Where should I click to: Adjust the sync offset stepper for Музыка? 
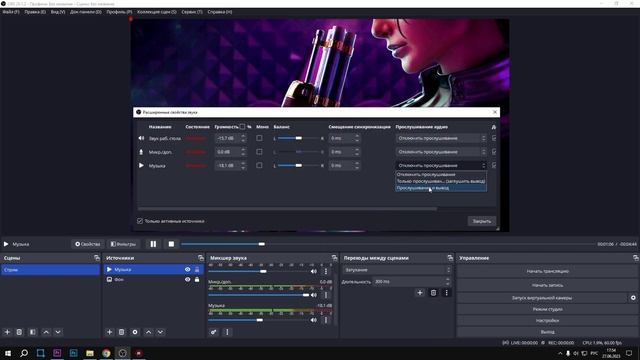(x=357, y=165)
